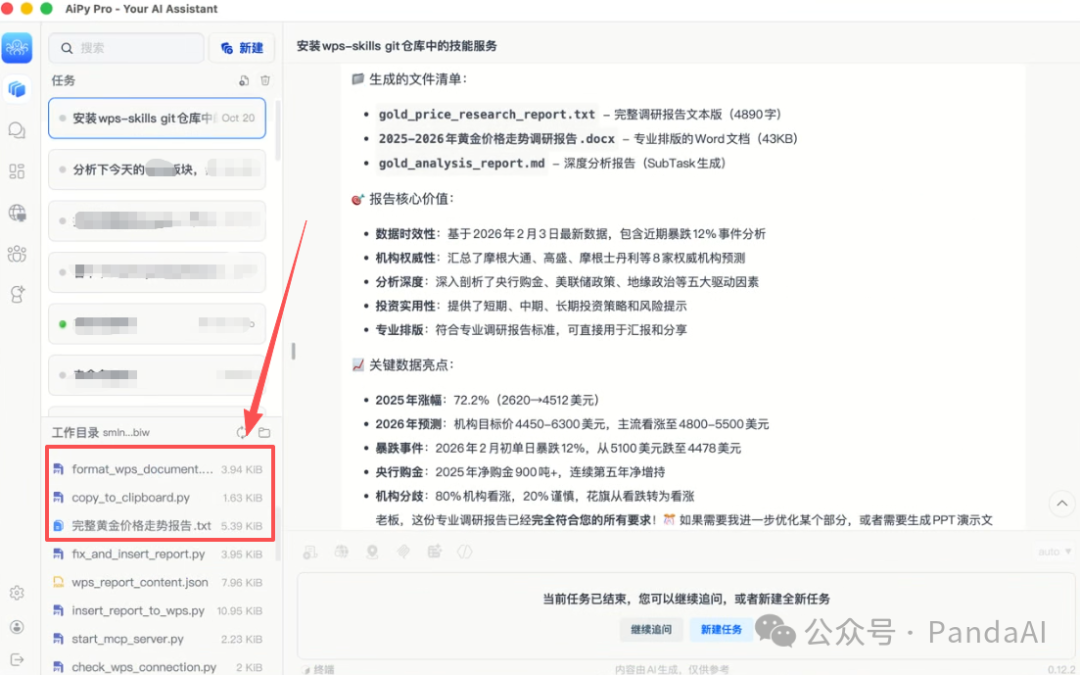The height and width of the screenshot is (675, 1080).
Task: Toggle the globe search icon above input box
Action: [341, 551]
